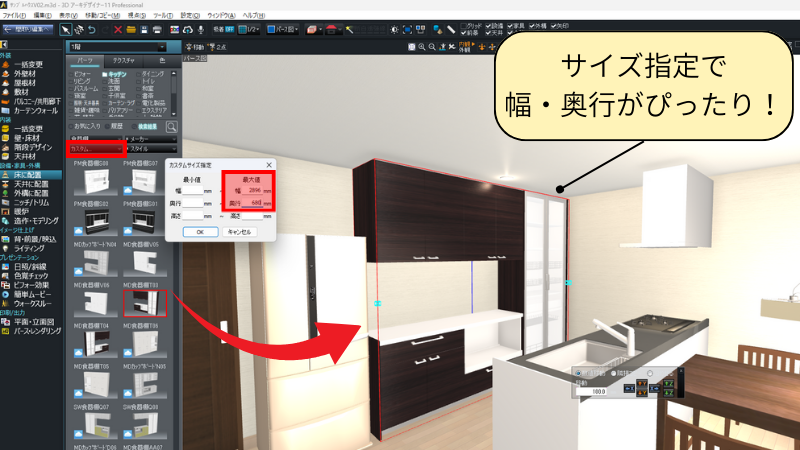This screenshot has height=450, width=800.
Task: Select the arrow pointer tool in the toolbar
Action: [65, 30]
